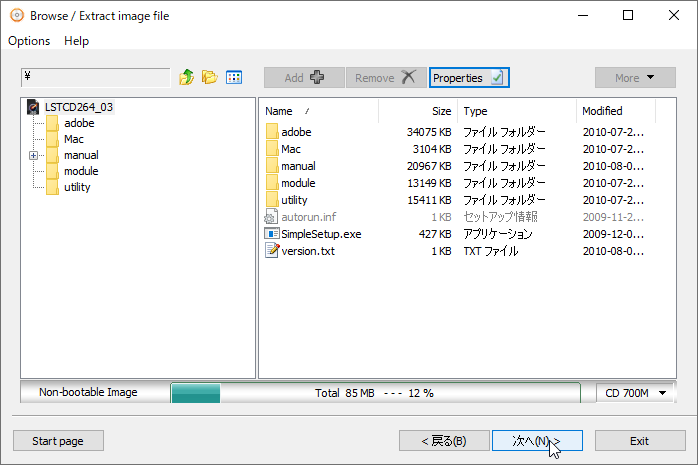Screen dimensions: 698x465
Task: Click utility folder icon in tree
Action: [x=52, y=187]
